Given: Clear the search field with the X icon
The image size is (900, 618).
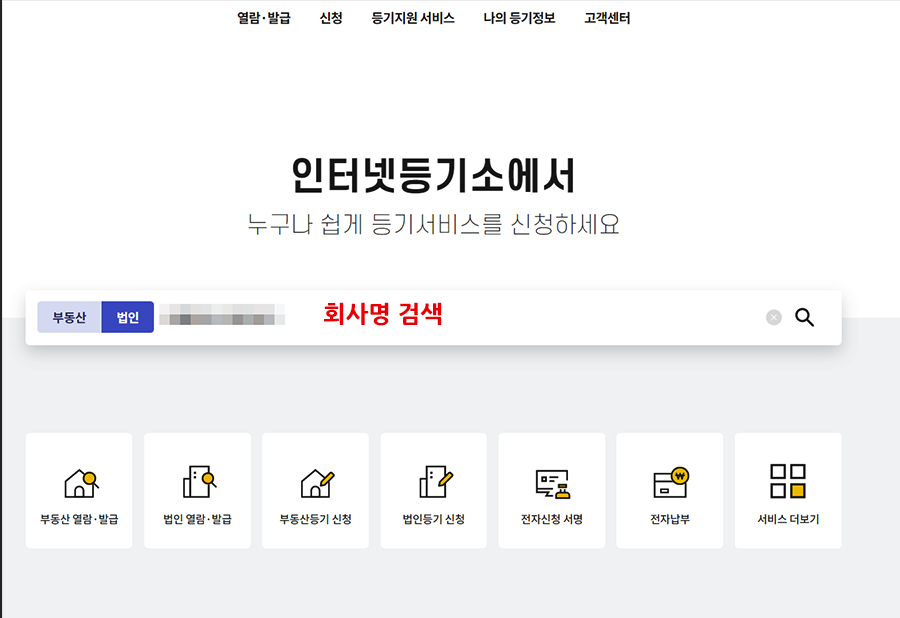Looking at the screenshot, I should coord(773,317).
